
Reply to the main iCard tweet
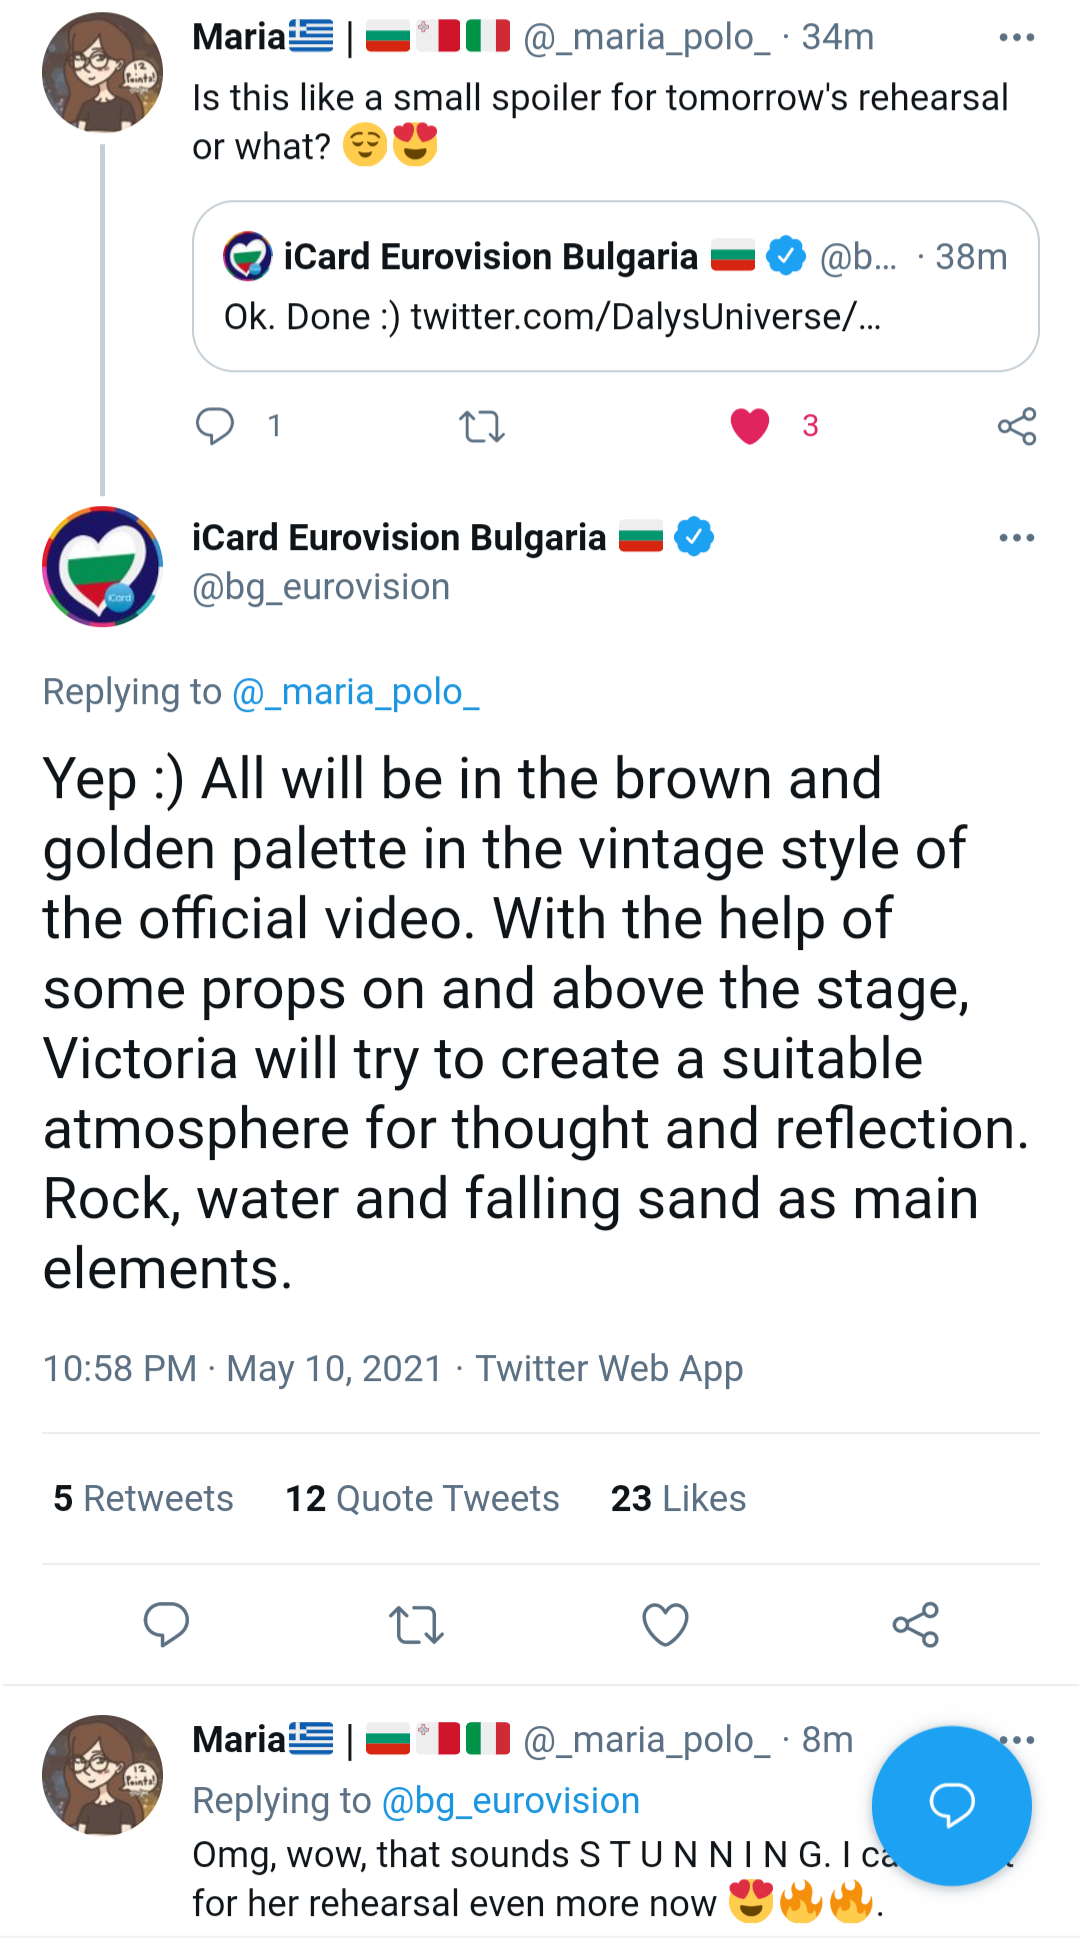(166, 1624)
